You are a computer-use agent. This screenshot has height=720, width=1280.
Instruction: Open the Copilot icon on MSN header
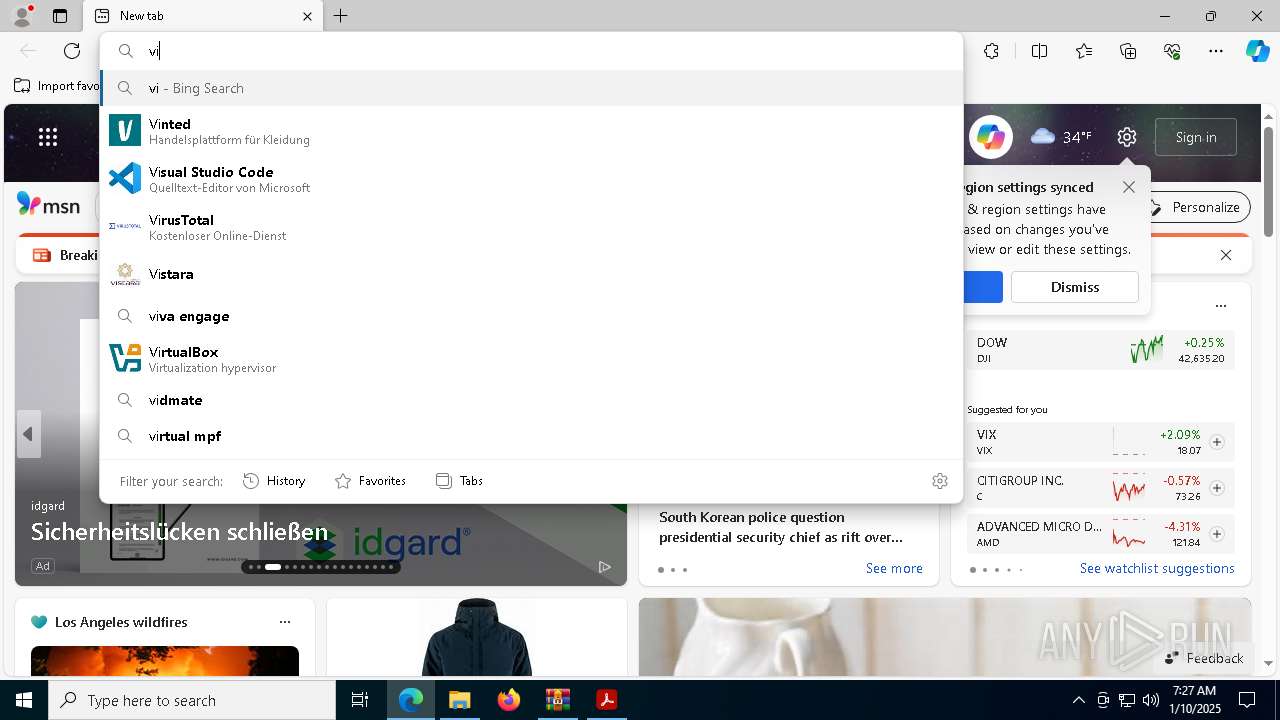[x=990, y=137]
